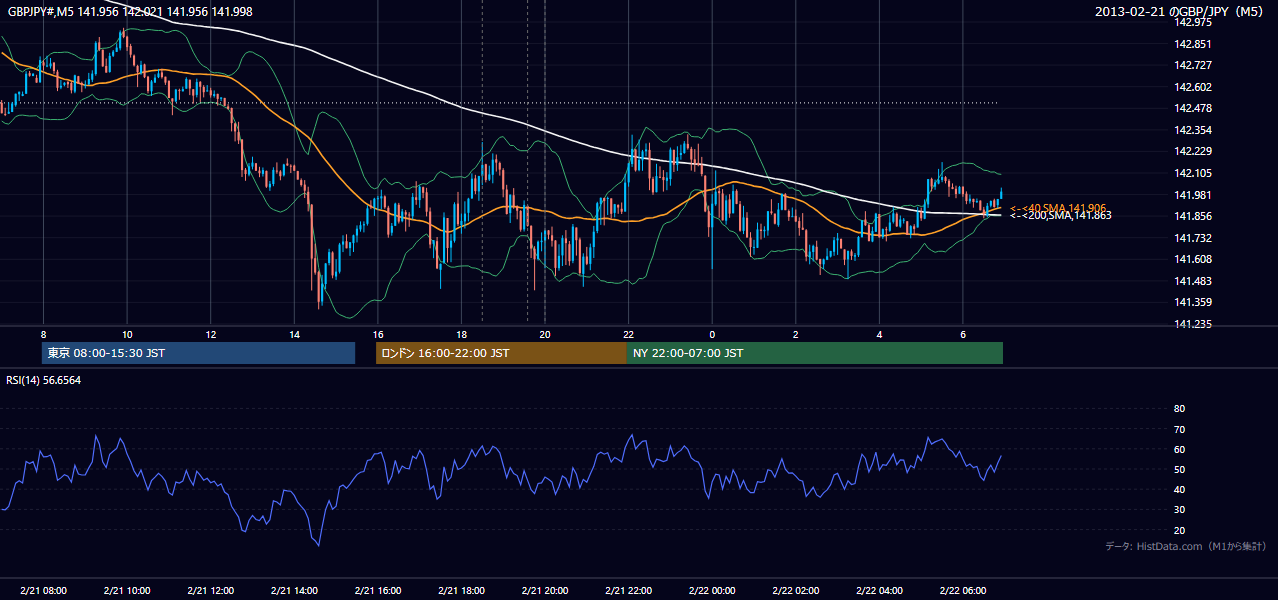The image size is (1278, 600).
Task: Click hour label 10 under the price chart
Action: point(127,334)
